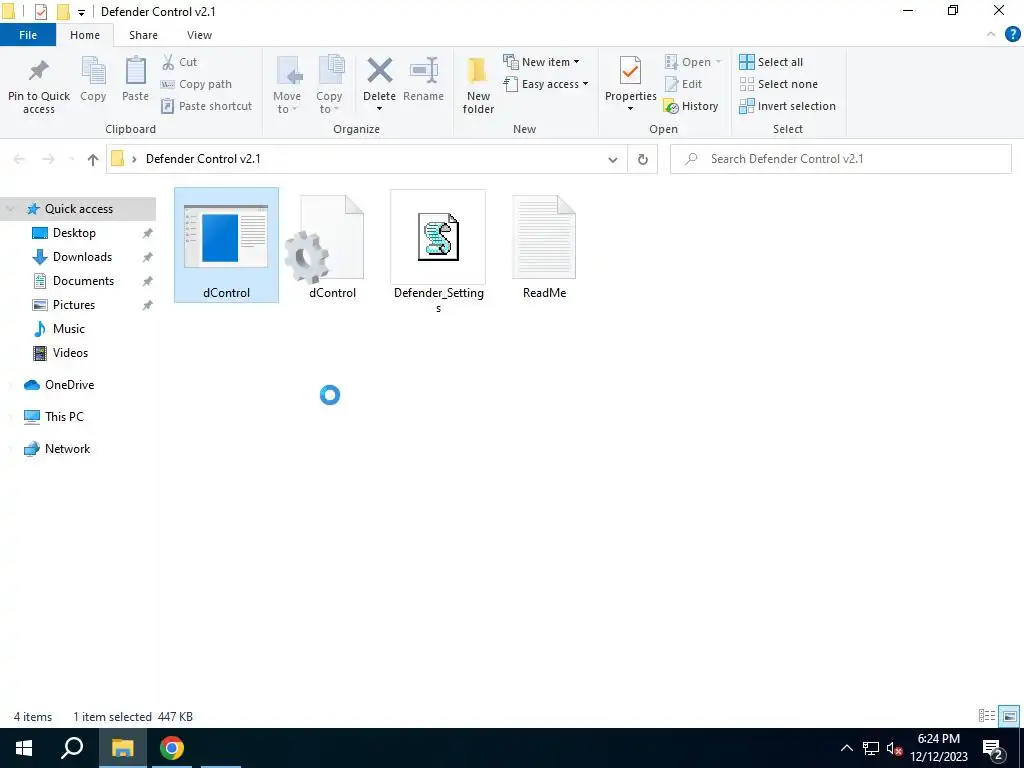
Task: Click Copy path in Clipboard group
Action: 197,84
